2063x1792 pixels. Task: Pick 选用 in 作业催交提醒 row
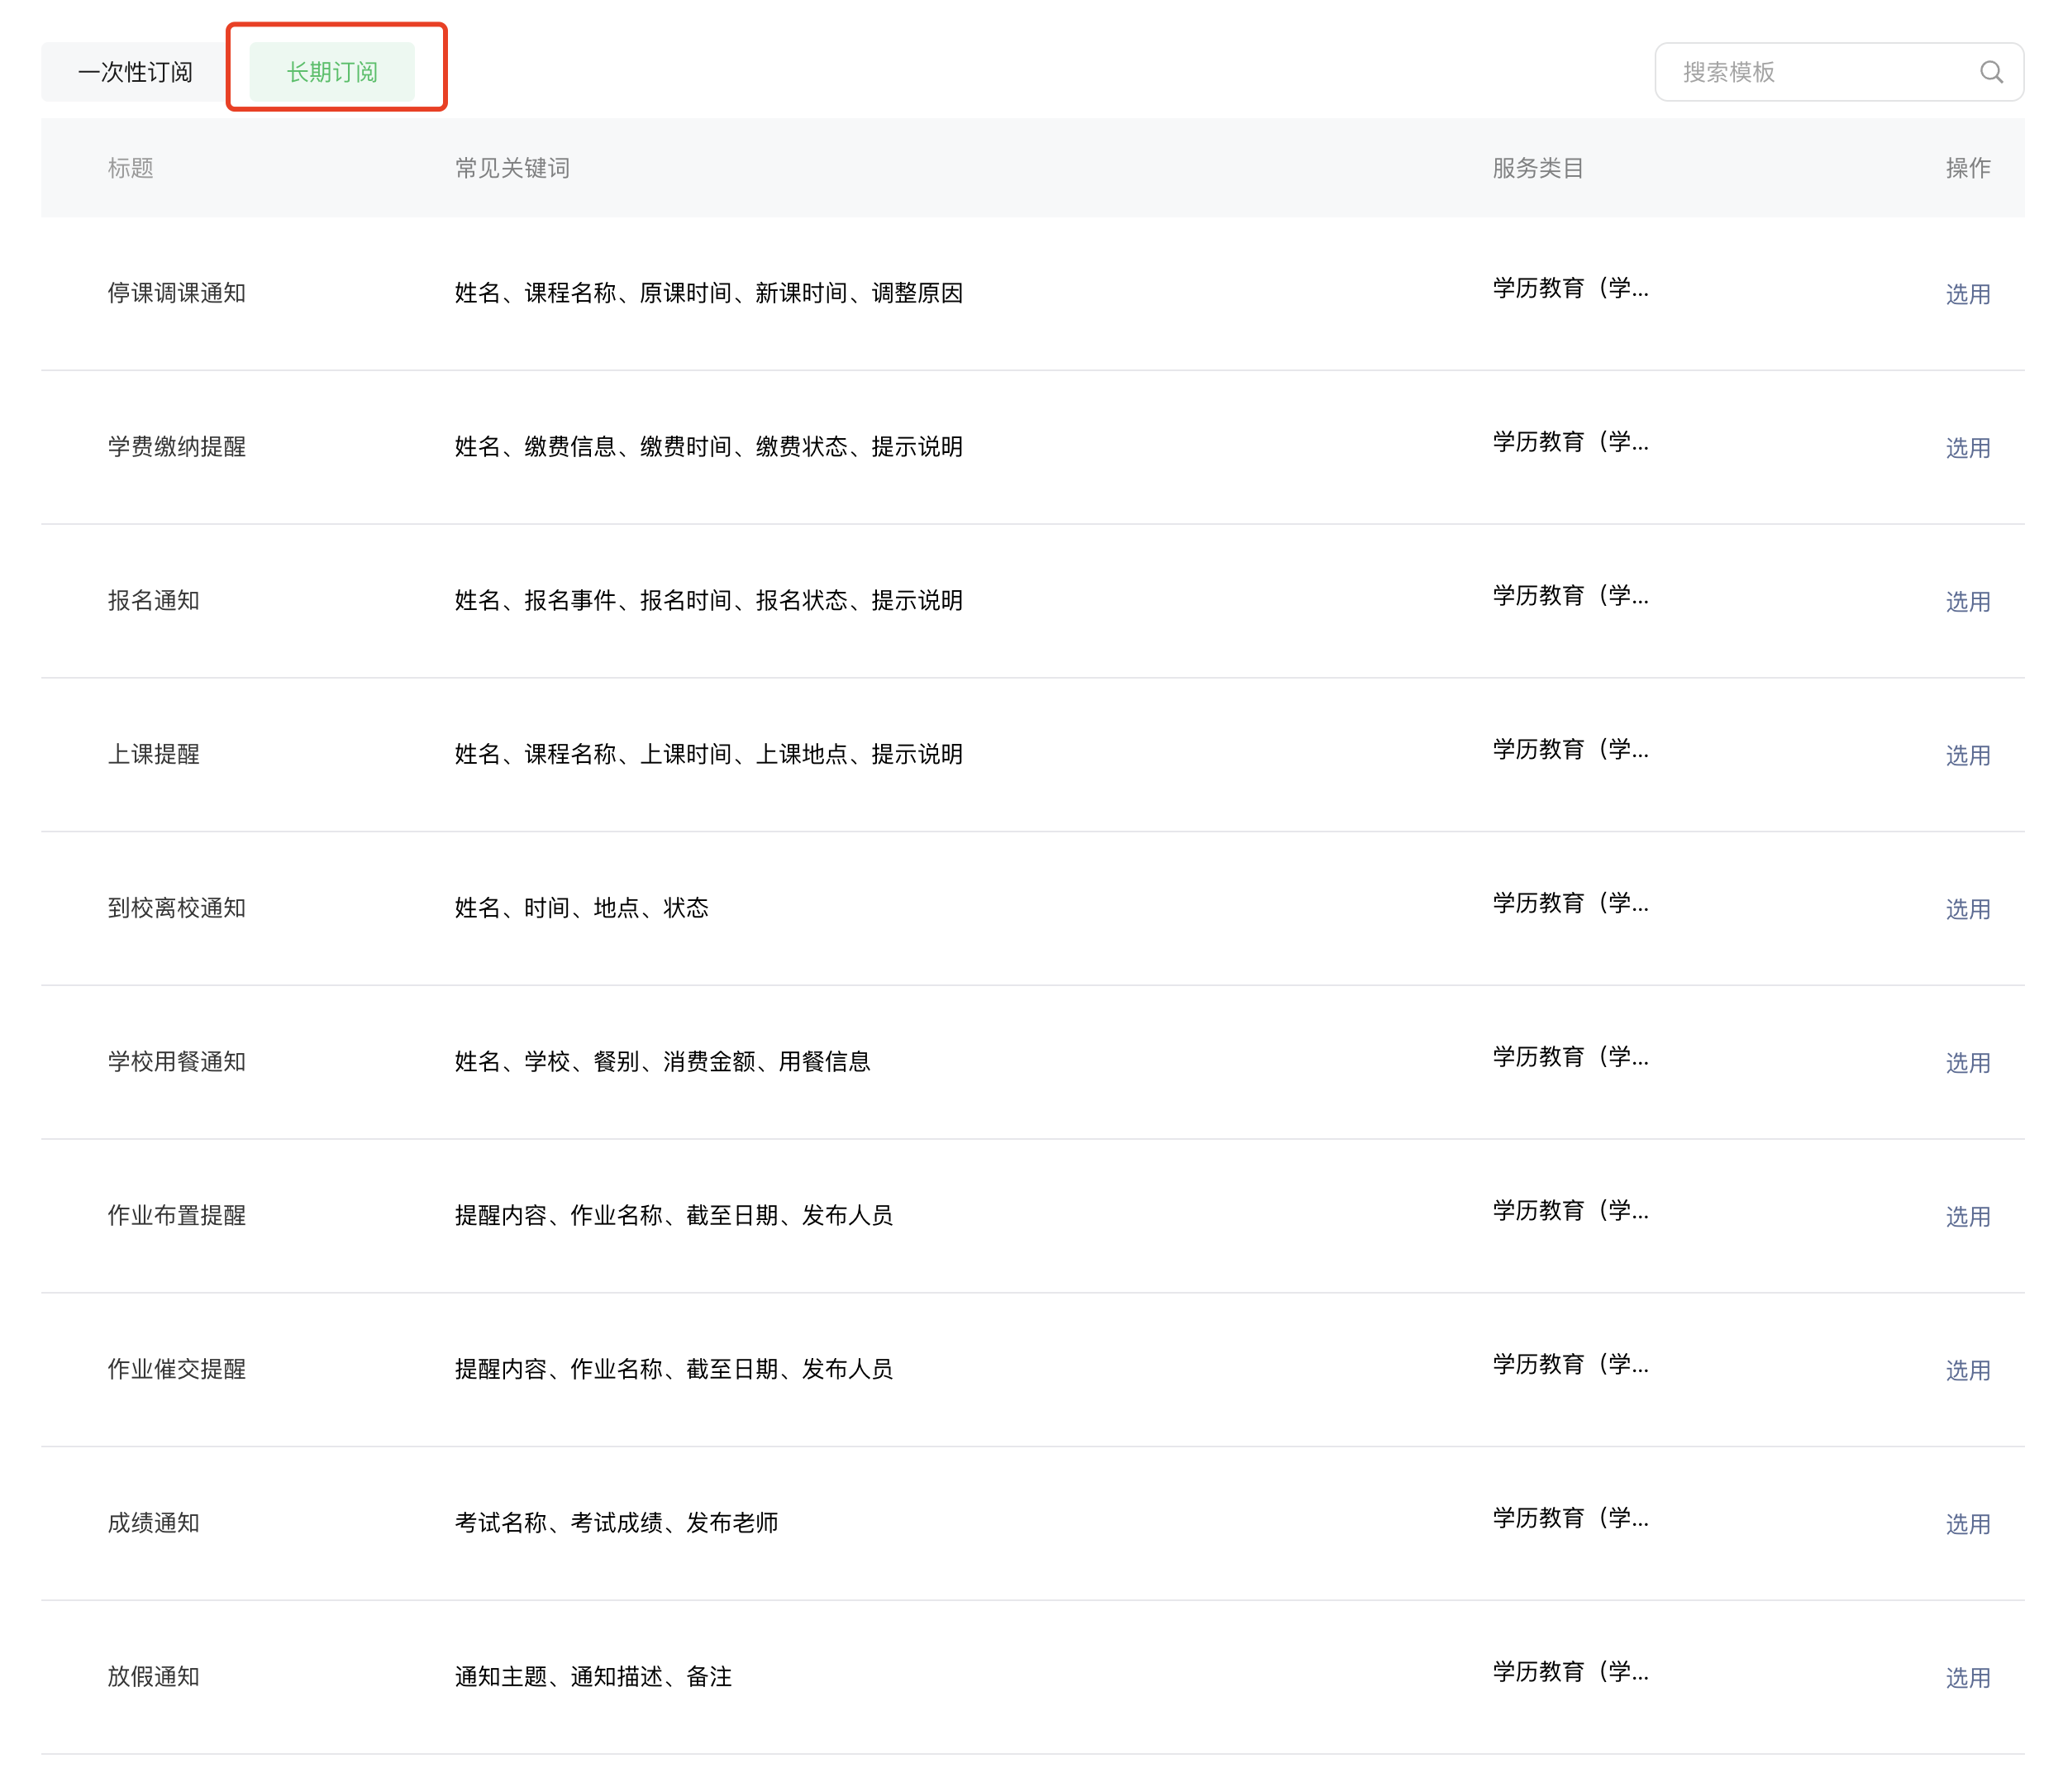1967,1371
